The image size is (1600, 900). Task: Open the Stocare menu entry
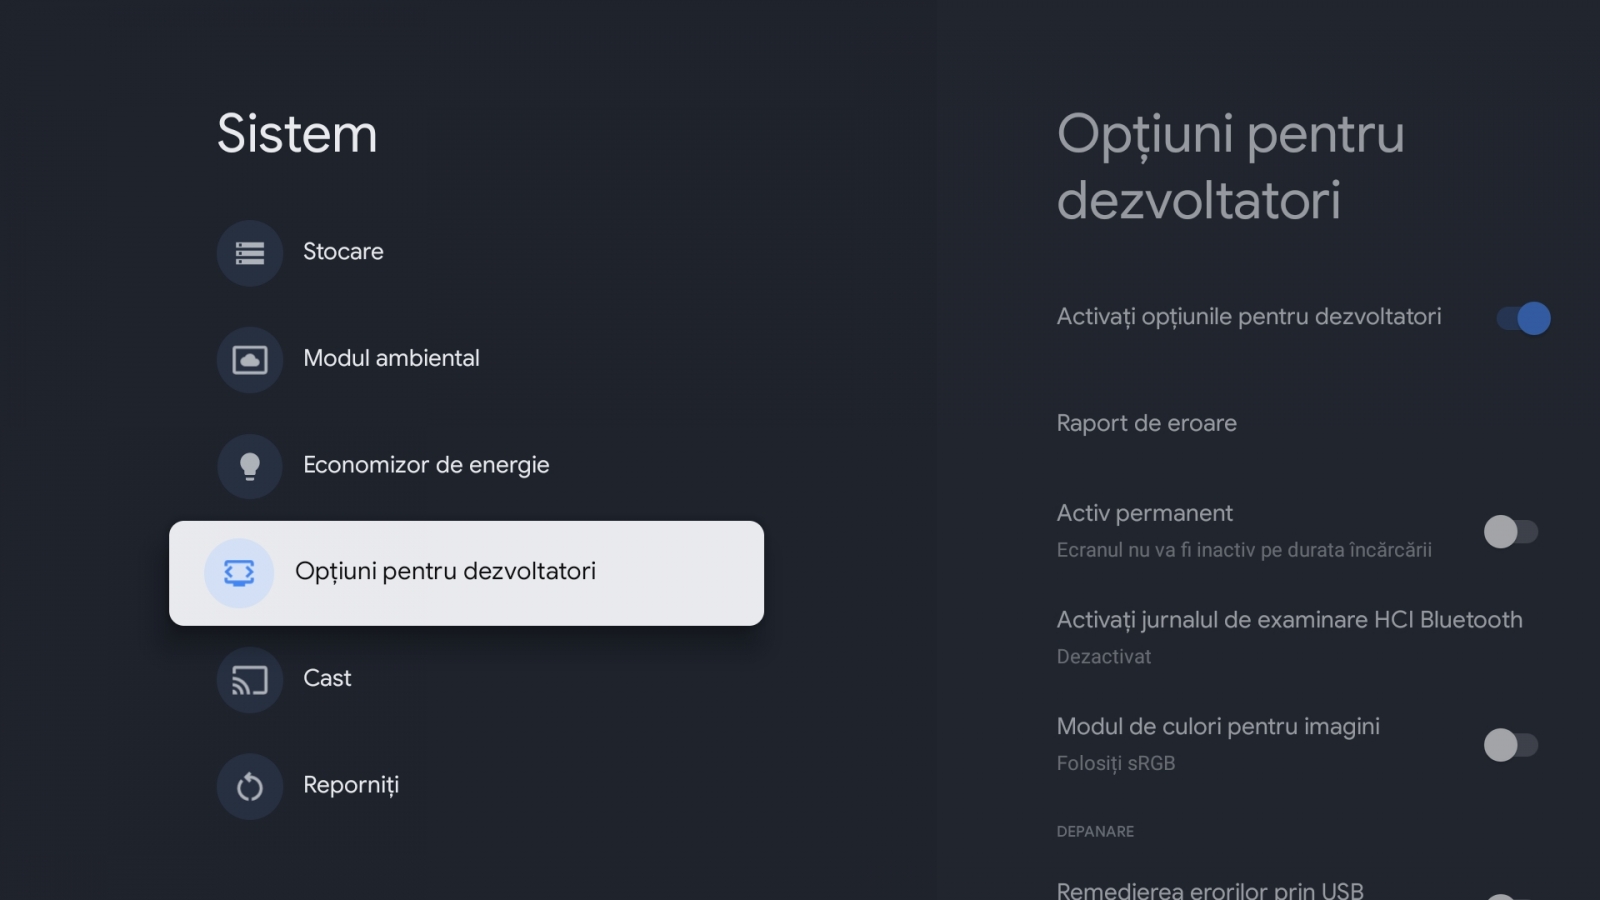[466, 253]
